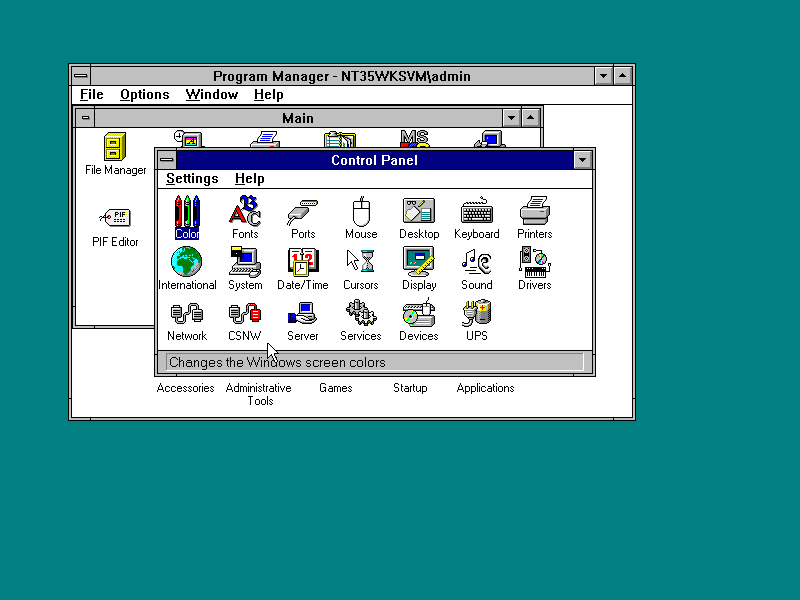800x600 pixels.
Task: Maximize the Main group window
Action: [531, 118]
